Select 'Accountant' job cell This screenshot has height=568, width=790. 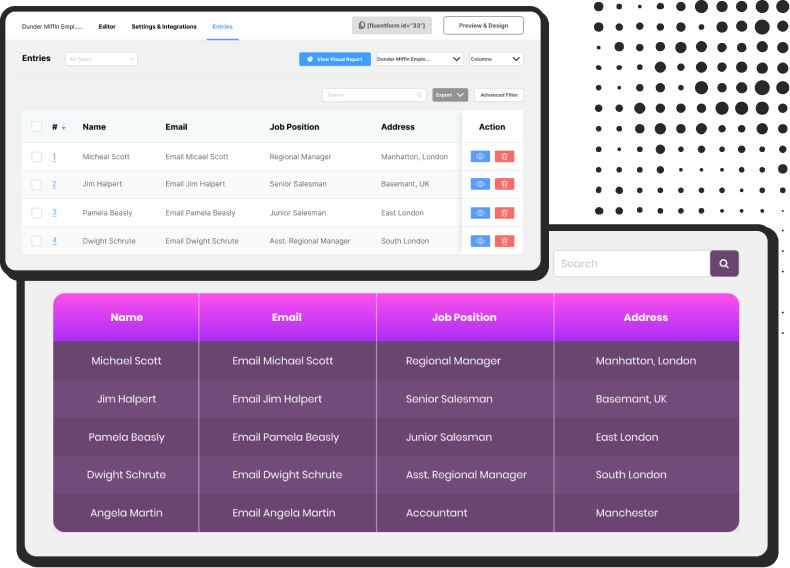coord(436,513)
